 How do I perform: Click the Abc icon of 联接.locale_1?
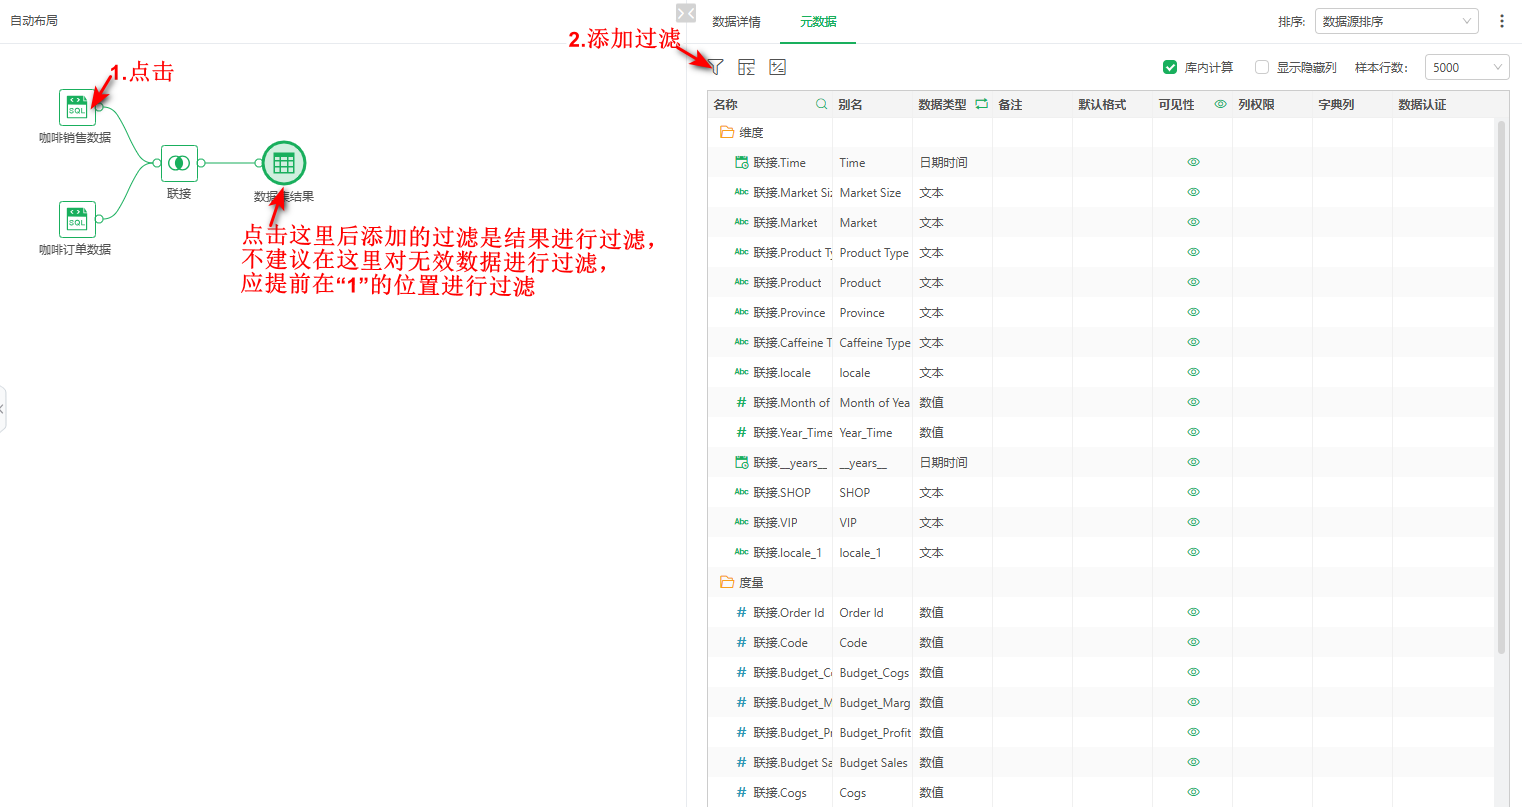741,552
